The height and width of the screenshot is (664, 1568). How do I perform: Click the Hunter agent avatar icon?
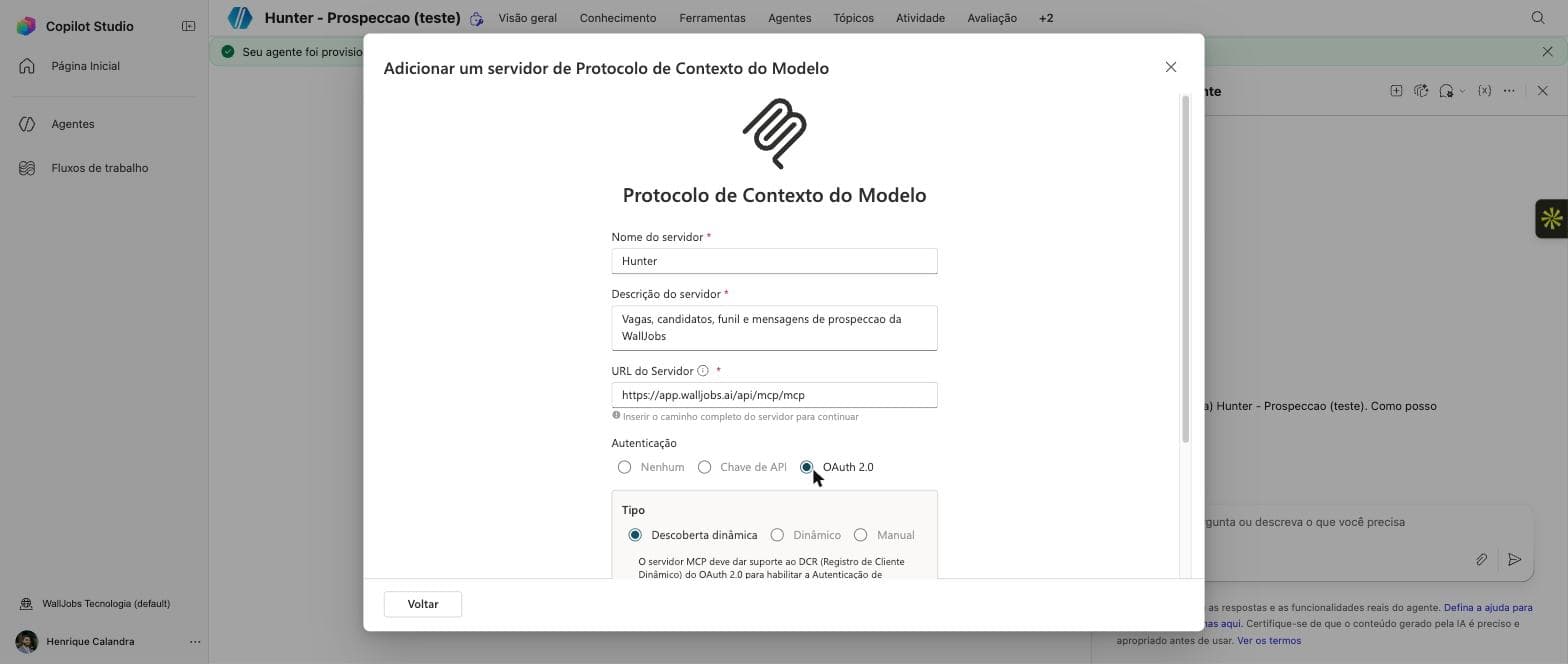240,17
